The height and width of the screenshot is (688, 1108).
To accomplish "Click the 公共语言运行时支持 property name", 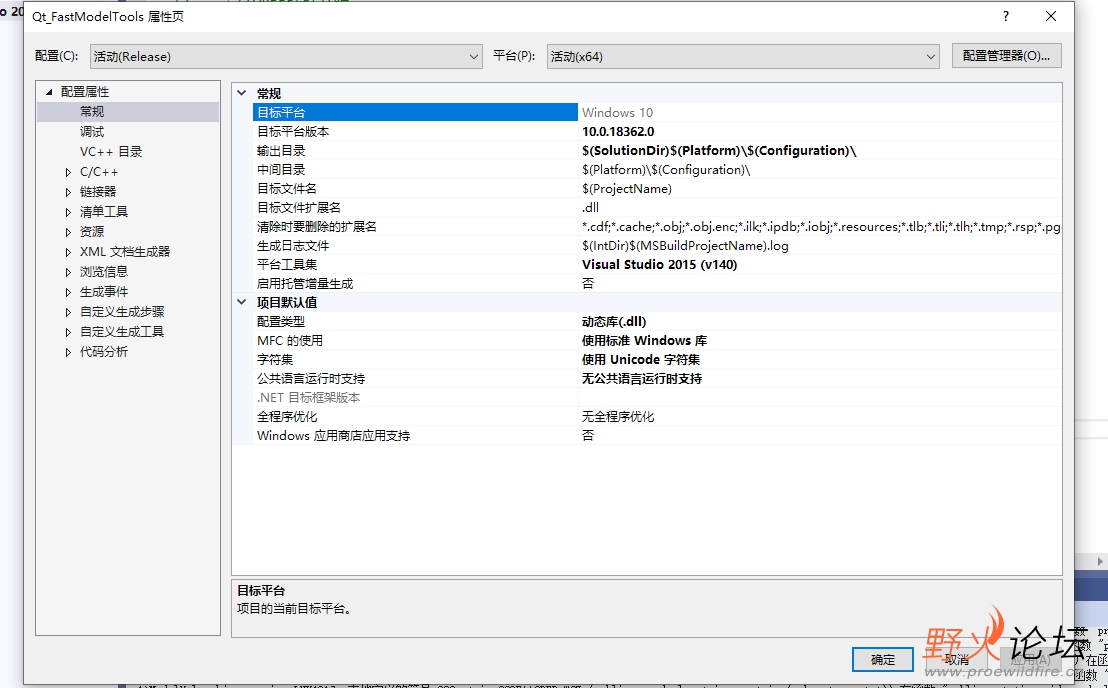I will click(x=311, y=379).
